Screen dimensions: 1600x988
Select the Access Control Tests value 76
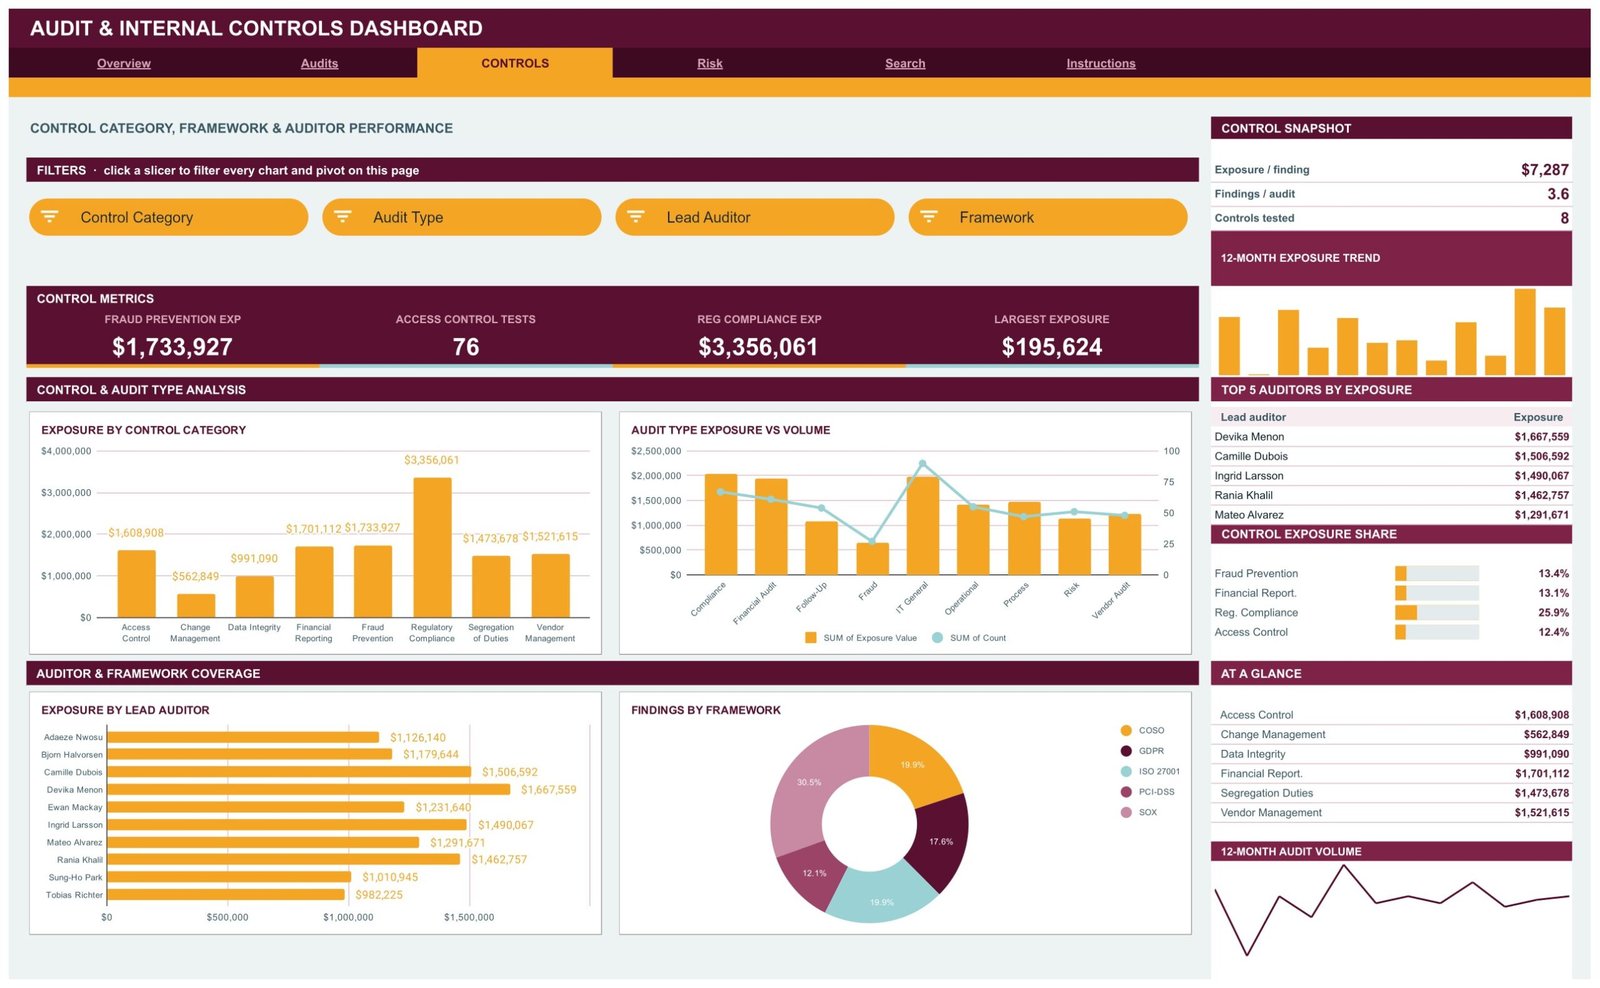click(466, 347)
